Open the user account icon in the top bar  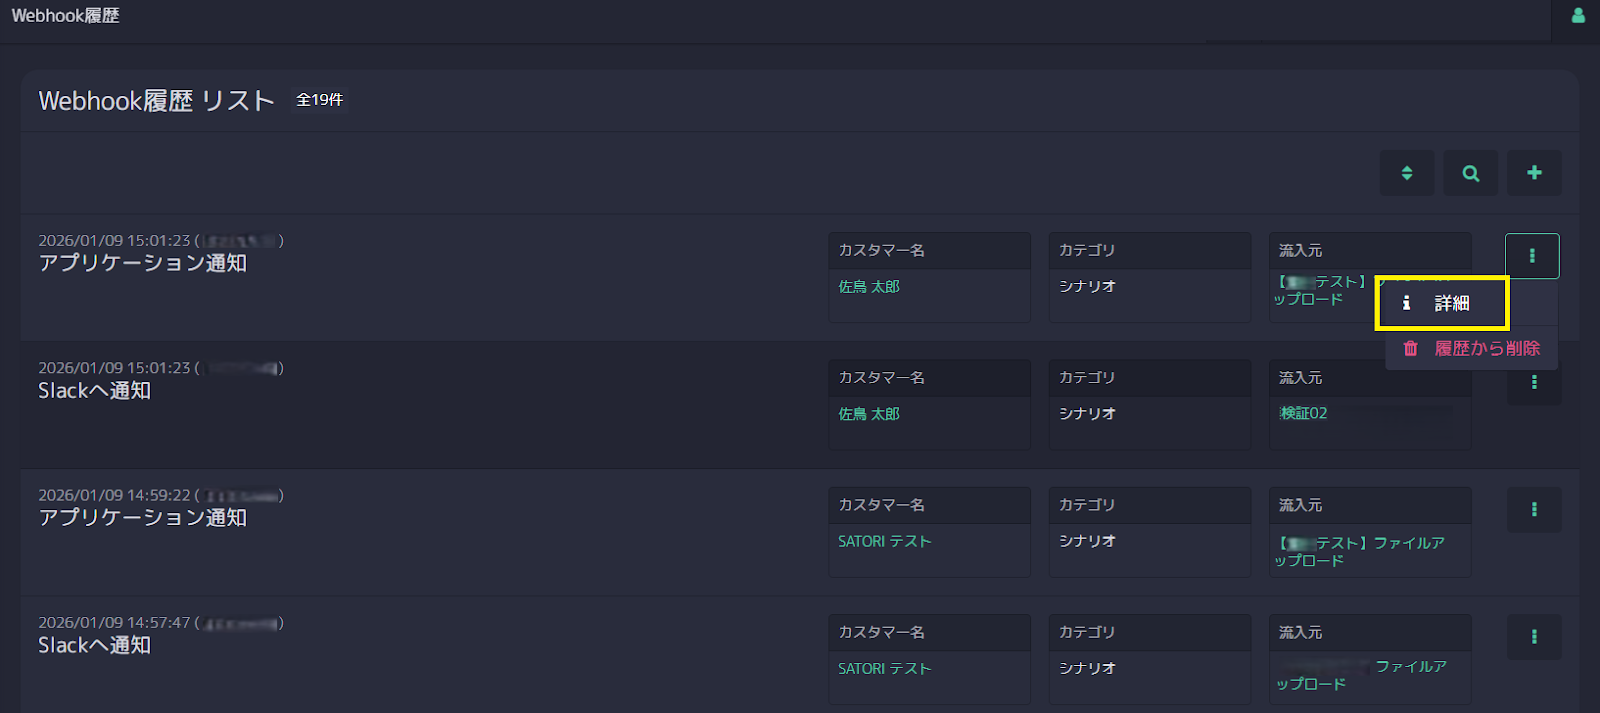(x=1578, y=15)
